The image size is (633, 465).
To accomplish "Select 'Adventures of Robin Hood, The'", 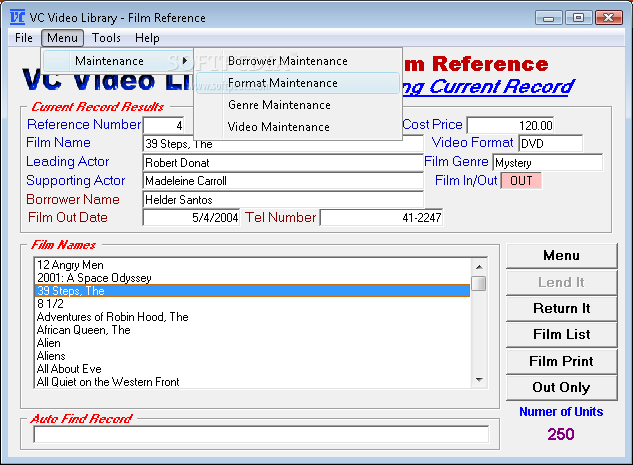I will click(x=252, y=317).
